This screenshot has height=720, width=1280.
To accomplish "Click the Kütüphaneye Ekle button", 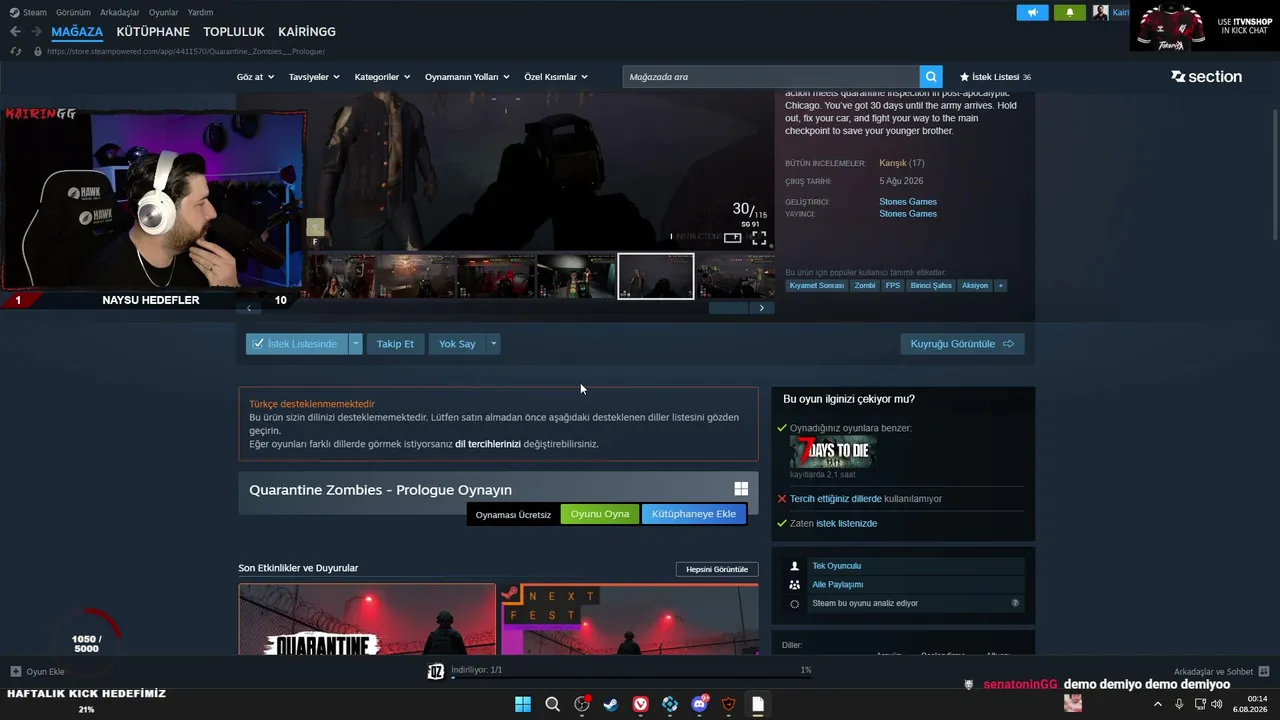I will 694,514.
